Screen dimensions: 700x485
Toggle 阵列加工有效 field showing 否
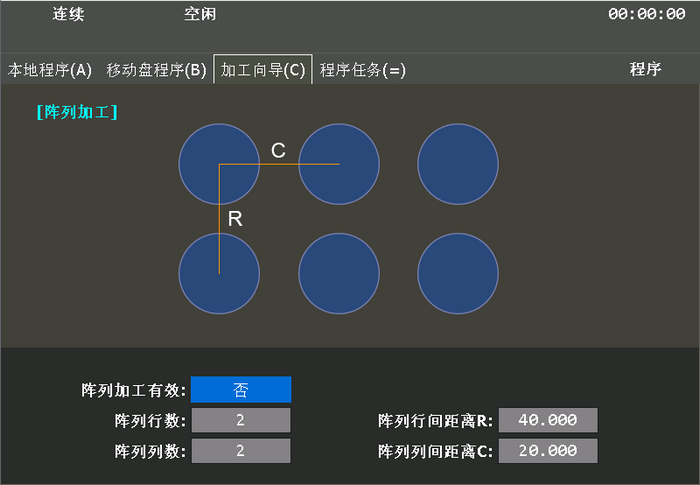pyautogui.click(x=241, y=389)
